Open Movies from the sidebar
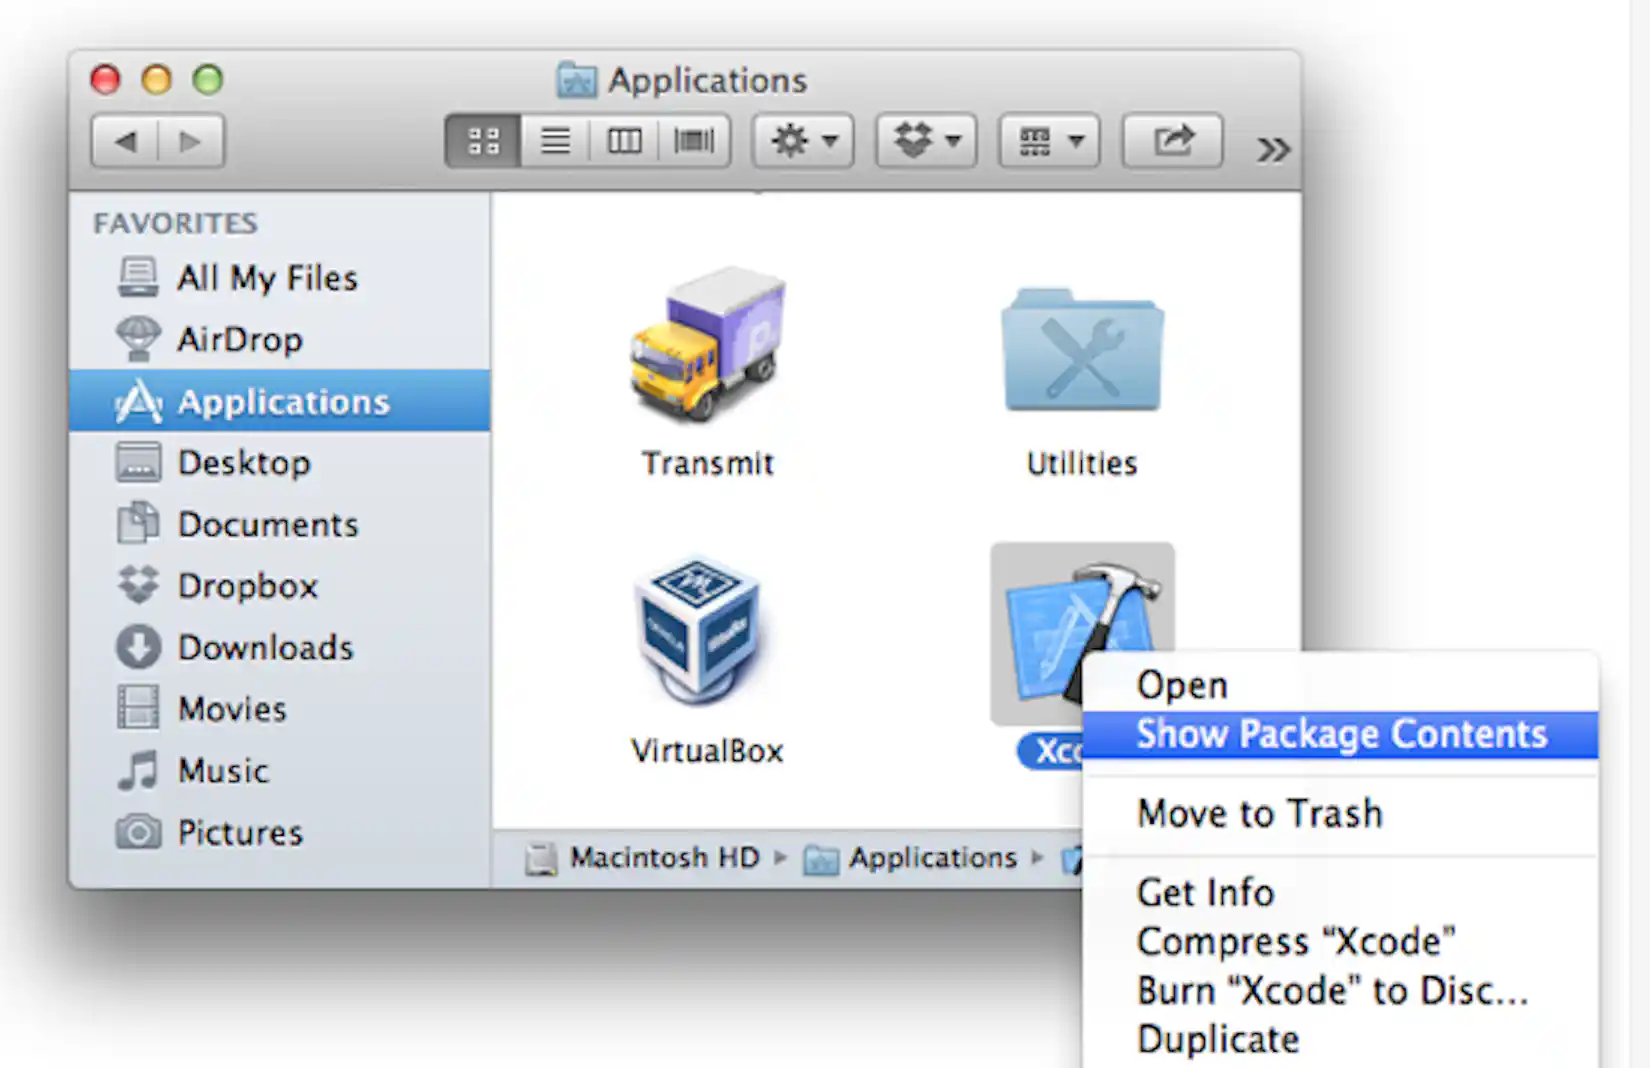Viewport: 1650px width, 1068px height. point(280,709)
